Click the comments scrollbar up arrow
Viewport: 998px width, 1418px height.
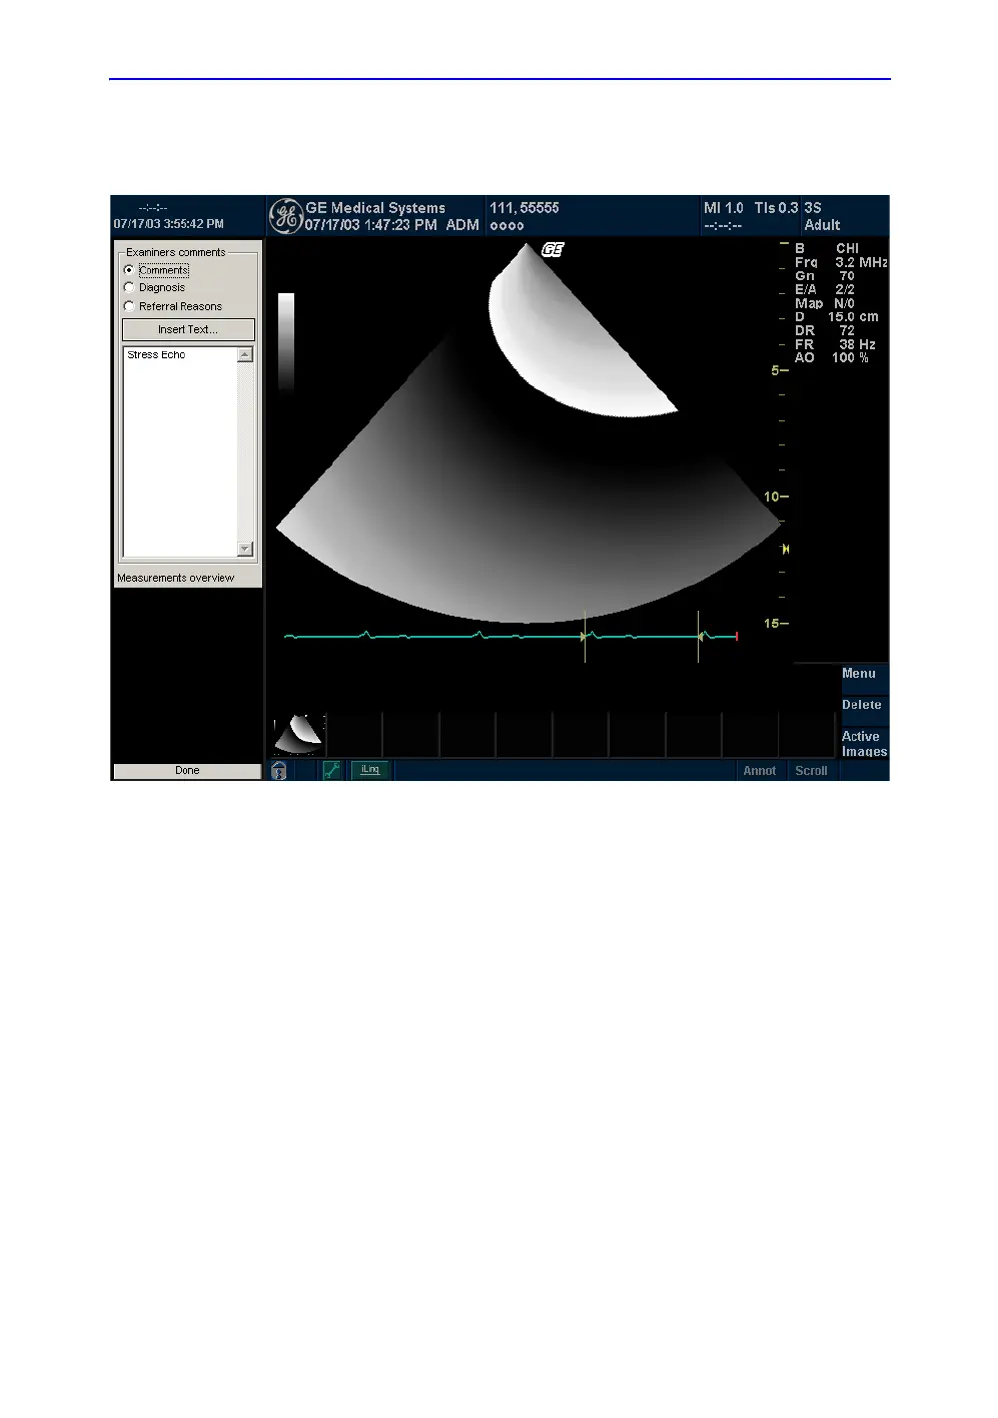pos(245,355)
